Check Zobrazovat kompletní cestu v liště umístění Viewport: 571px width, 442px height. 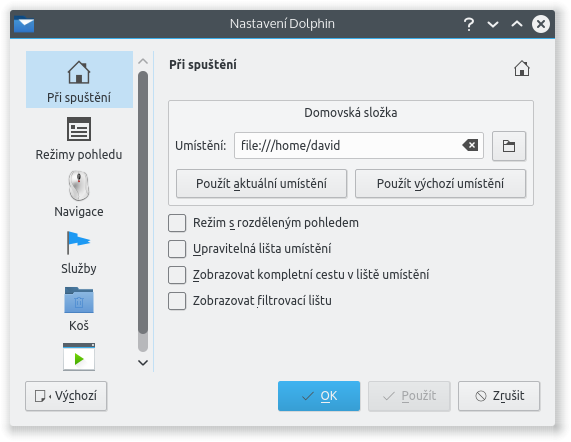(177, 275)
